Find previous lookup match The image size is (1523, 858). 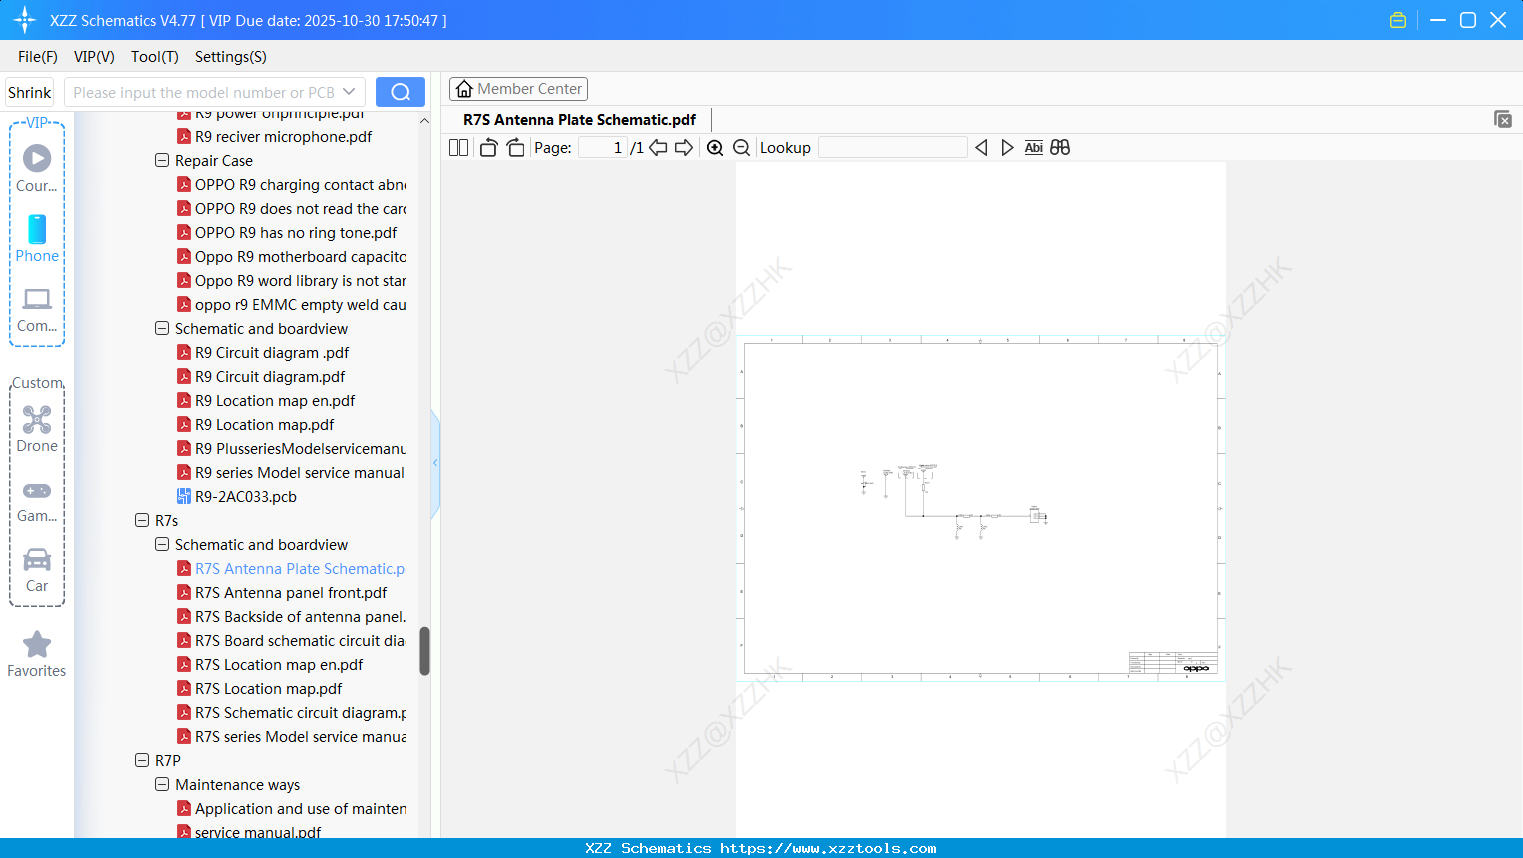pos(981,148)
